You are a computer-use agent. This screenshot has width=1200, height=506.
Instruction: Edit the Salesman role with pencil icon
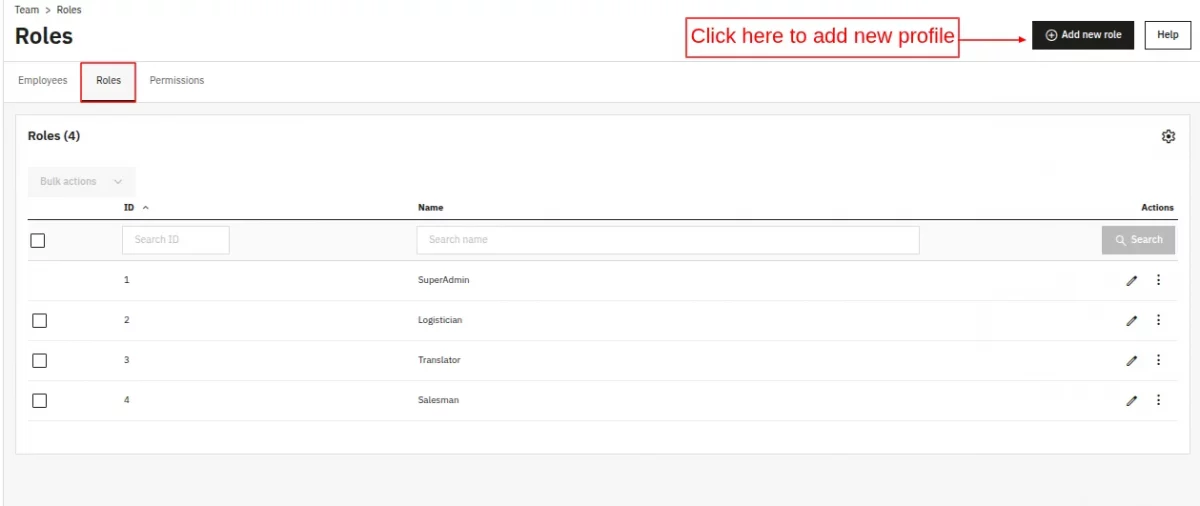coord(1131,400)
